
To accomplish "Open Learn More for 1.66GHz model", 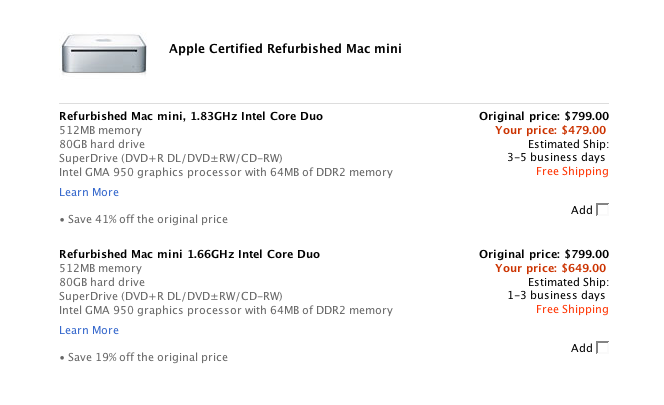I will 89,330.
